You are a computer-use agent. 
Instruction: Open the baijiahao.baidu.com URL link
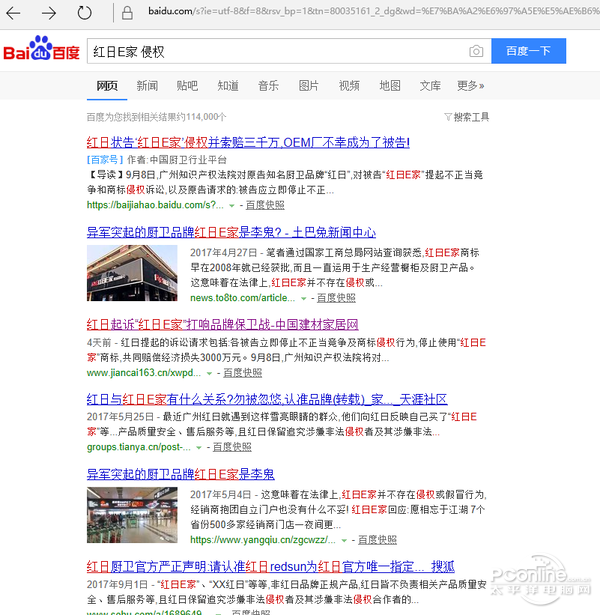coord(155,205)
